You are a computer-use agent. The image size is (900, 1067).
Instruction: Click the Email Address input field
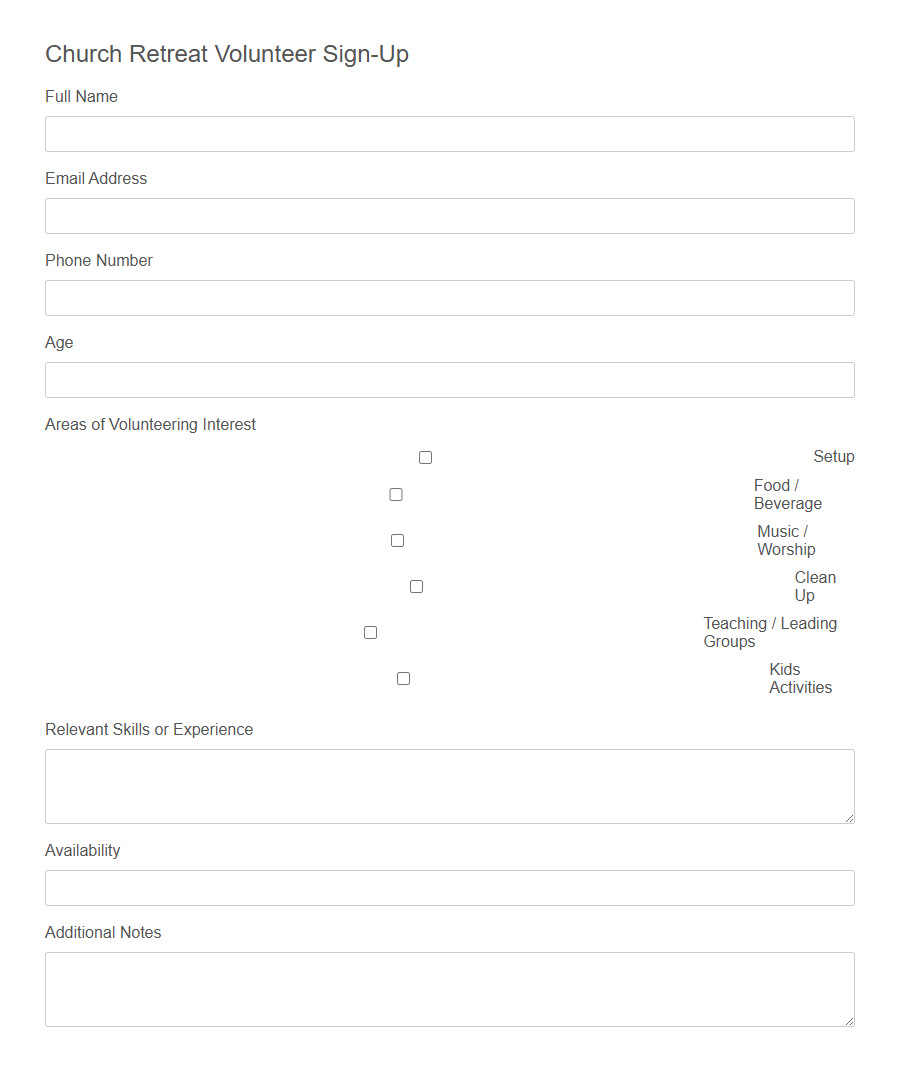(449, 215)
